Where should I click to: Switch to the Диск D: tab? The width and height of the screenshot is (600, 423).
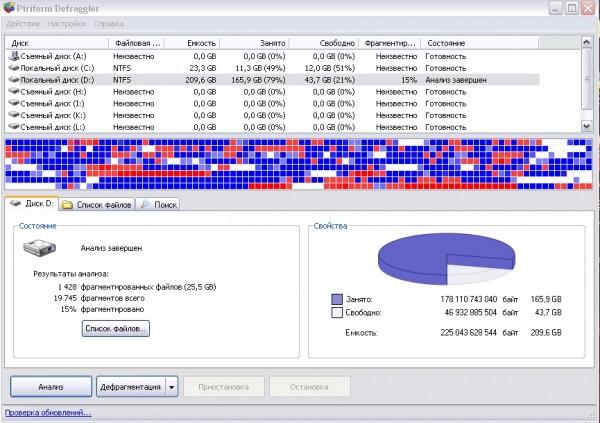32,204
